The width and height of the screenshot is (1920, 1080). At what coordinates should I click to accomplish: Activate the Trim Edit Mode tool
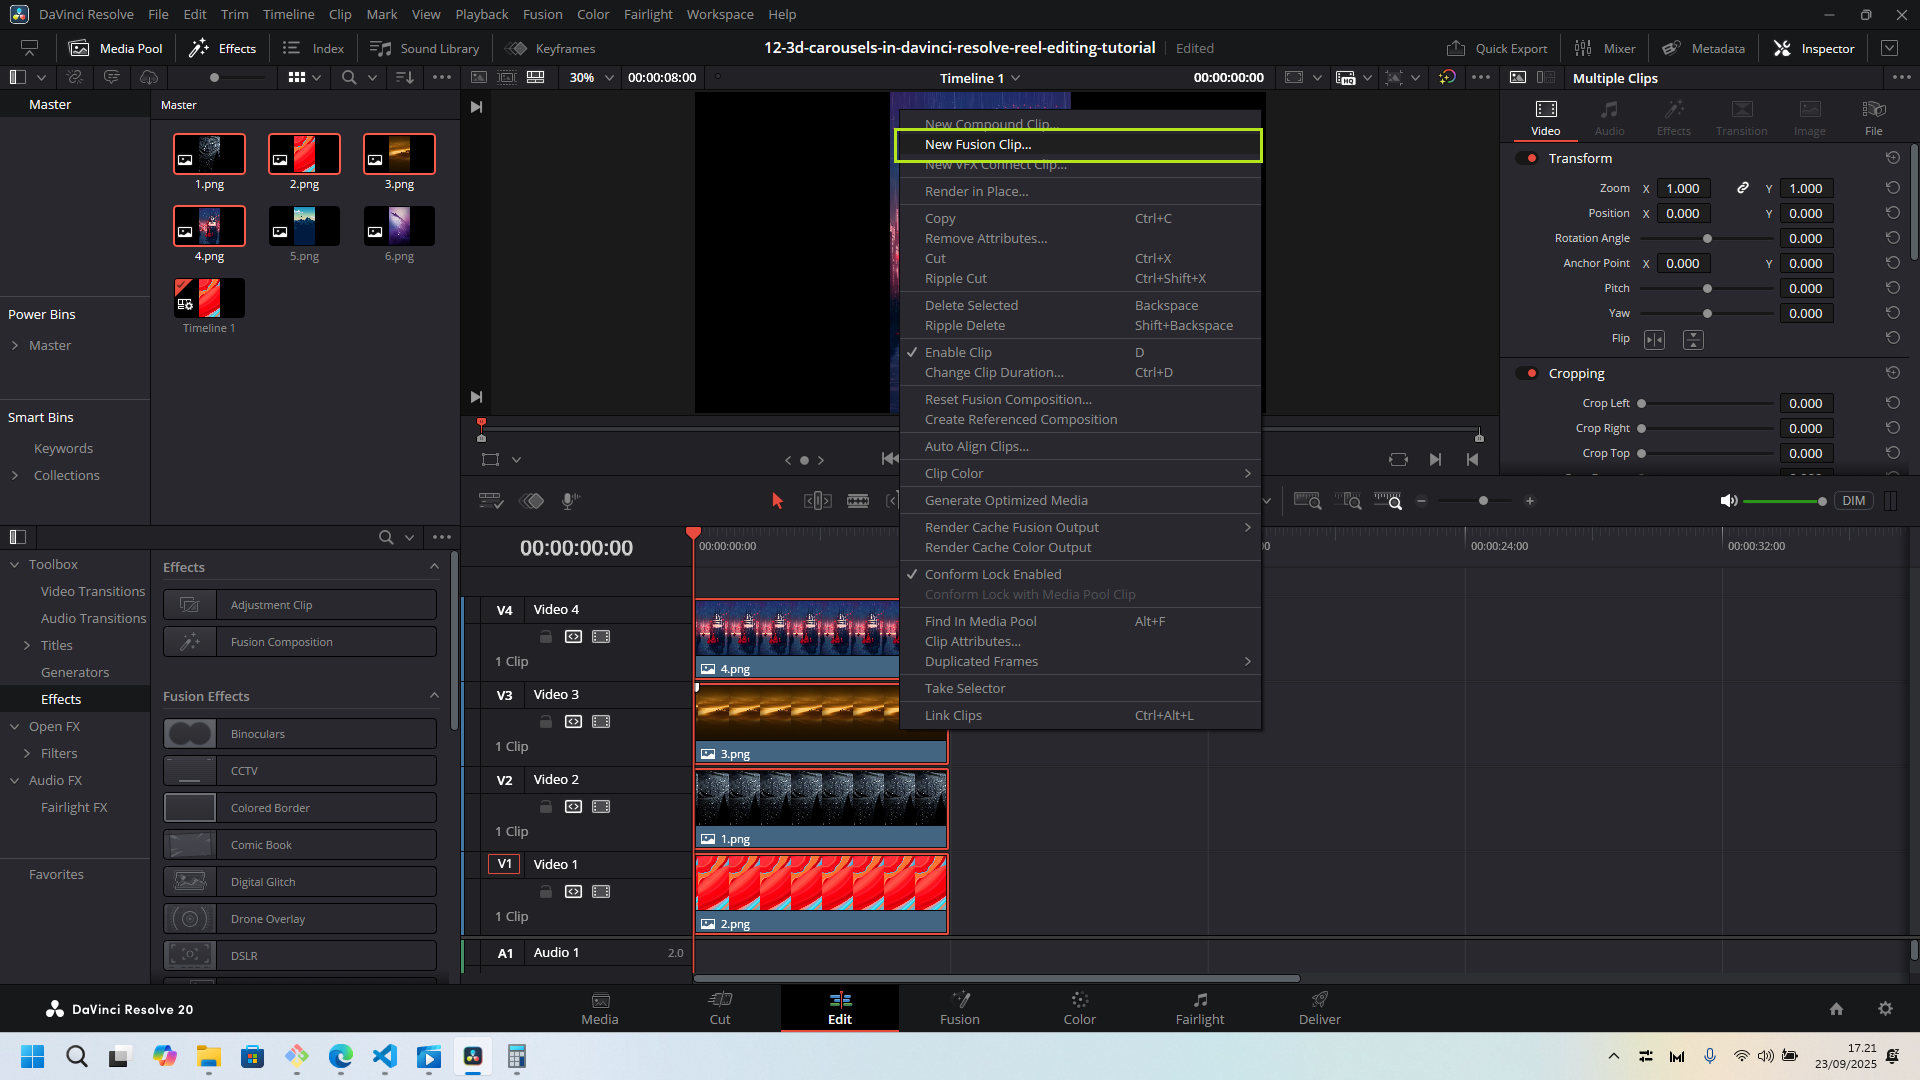coord(817,501)
